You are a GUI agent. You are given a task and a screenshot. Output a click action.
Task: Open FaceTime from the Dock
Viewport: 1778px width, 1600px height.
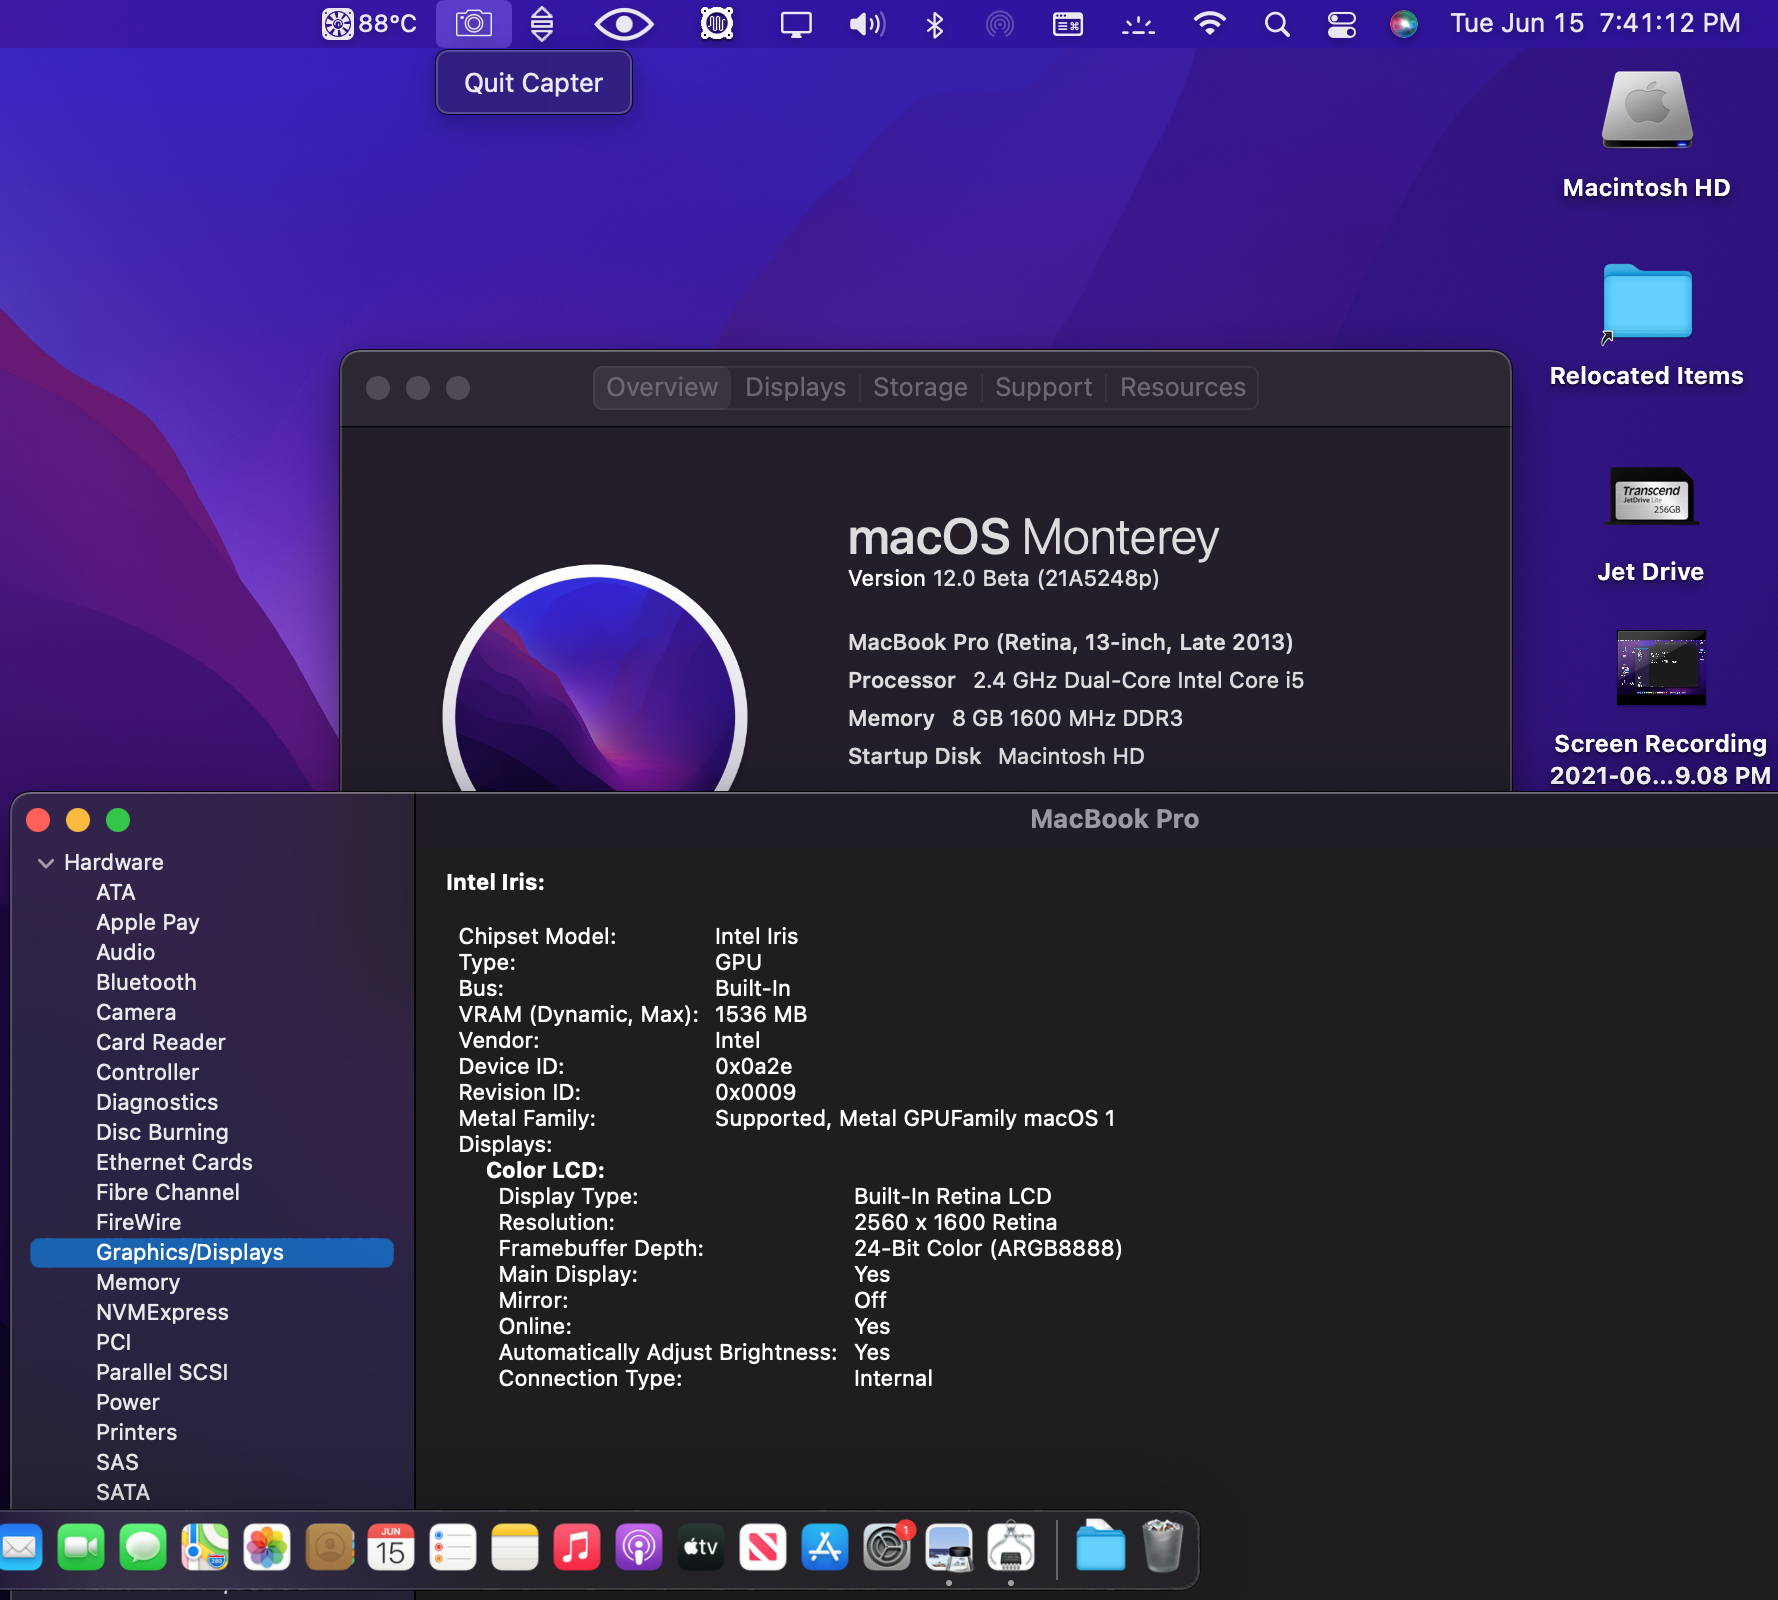pyautogui.click(x=81, y=1548)
